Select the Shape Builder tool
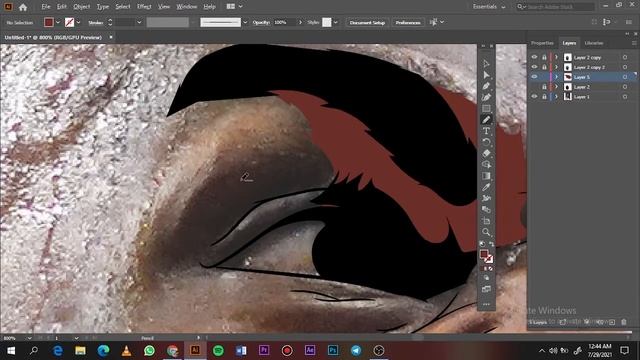 click(486, 164)
